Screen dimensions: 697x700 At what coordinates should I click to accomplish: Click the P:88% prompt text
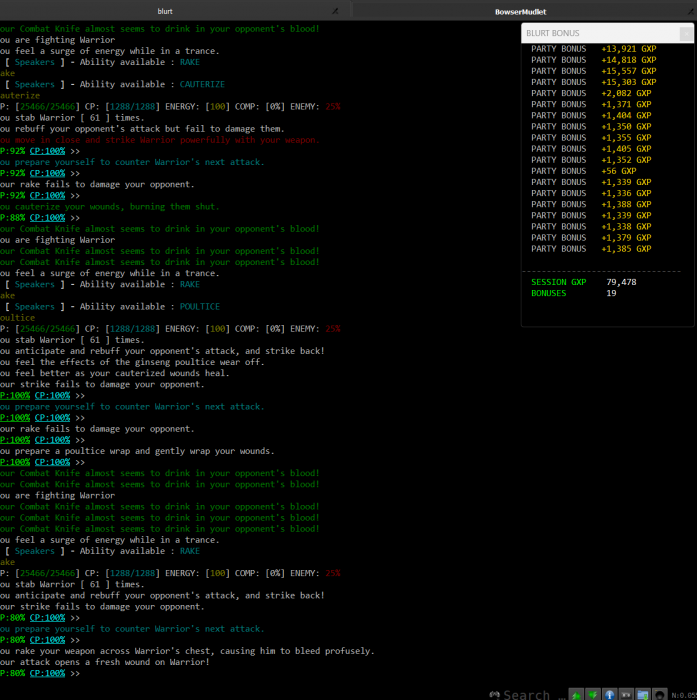(x=13, y=218)
